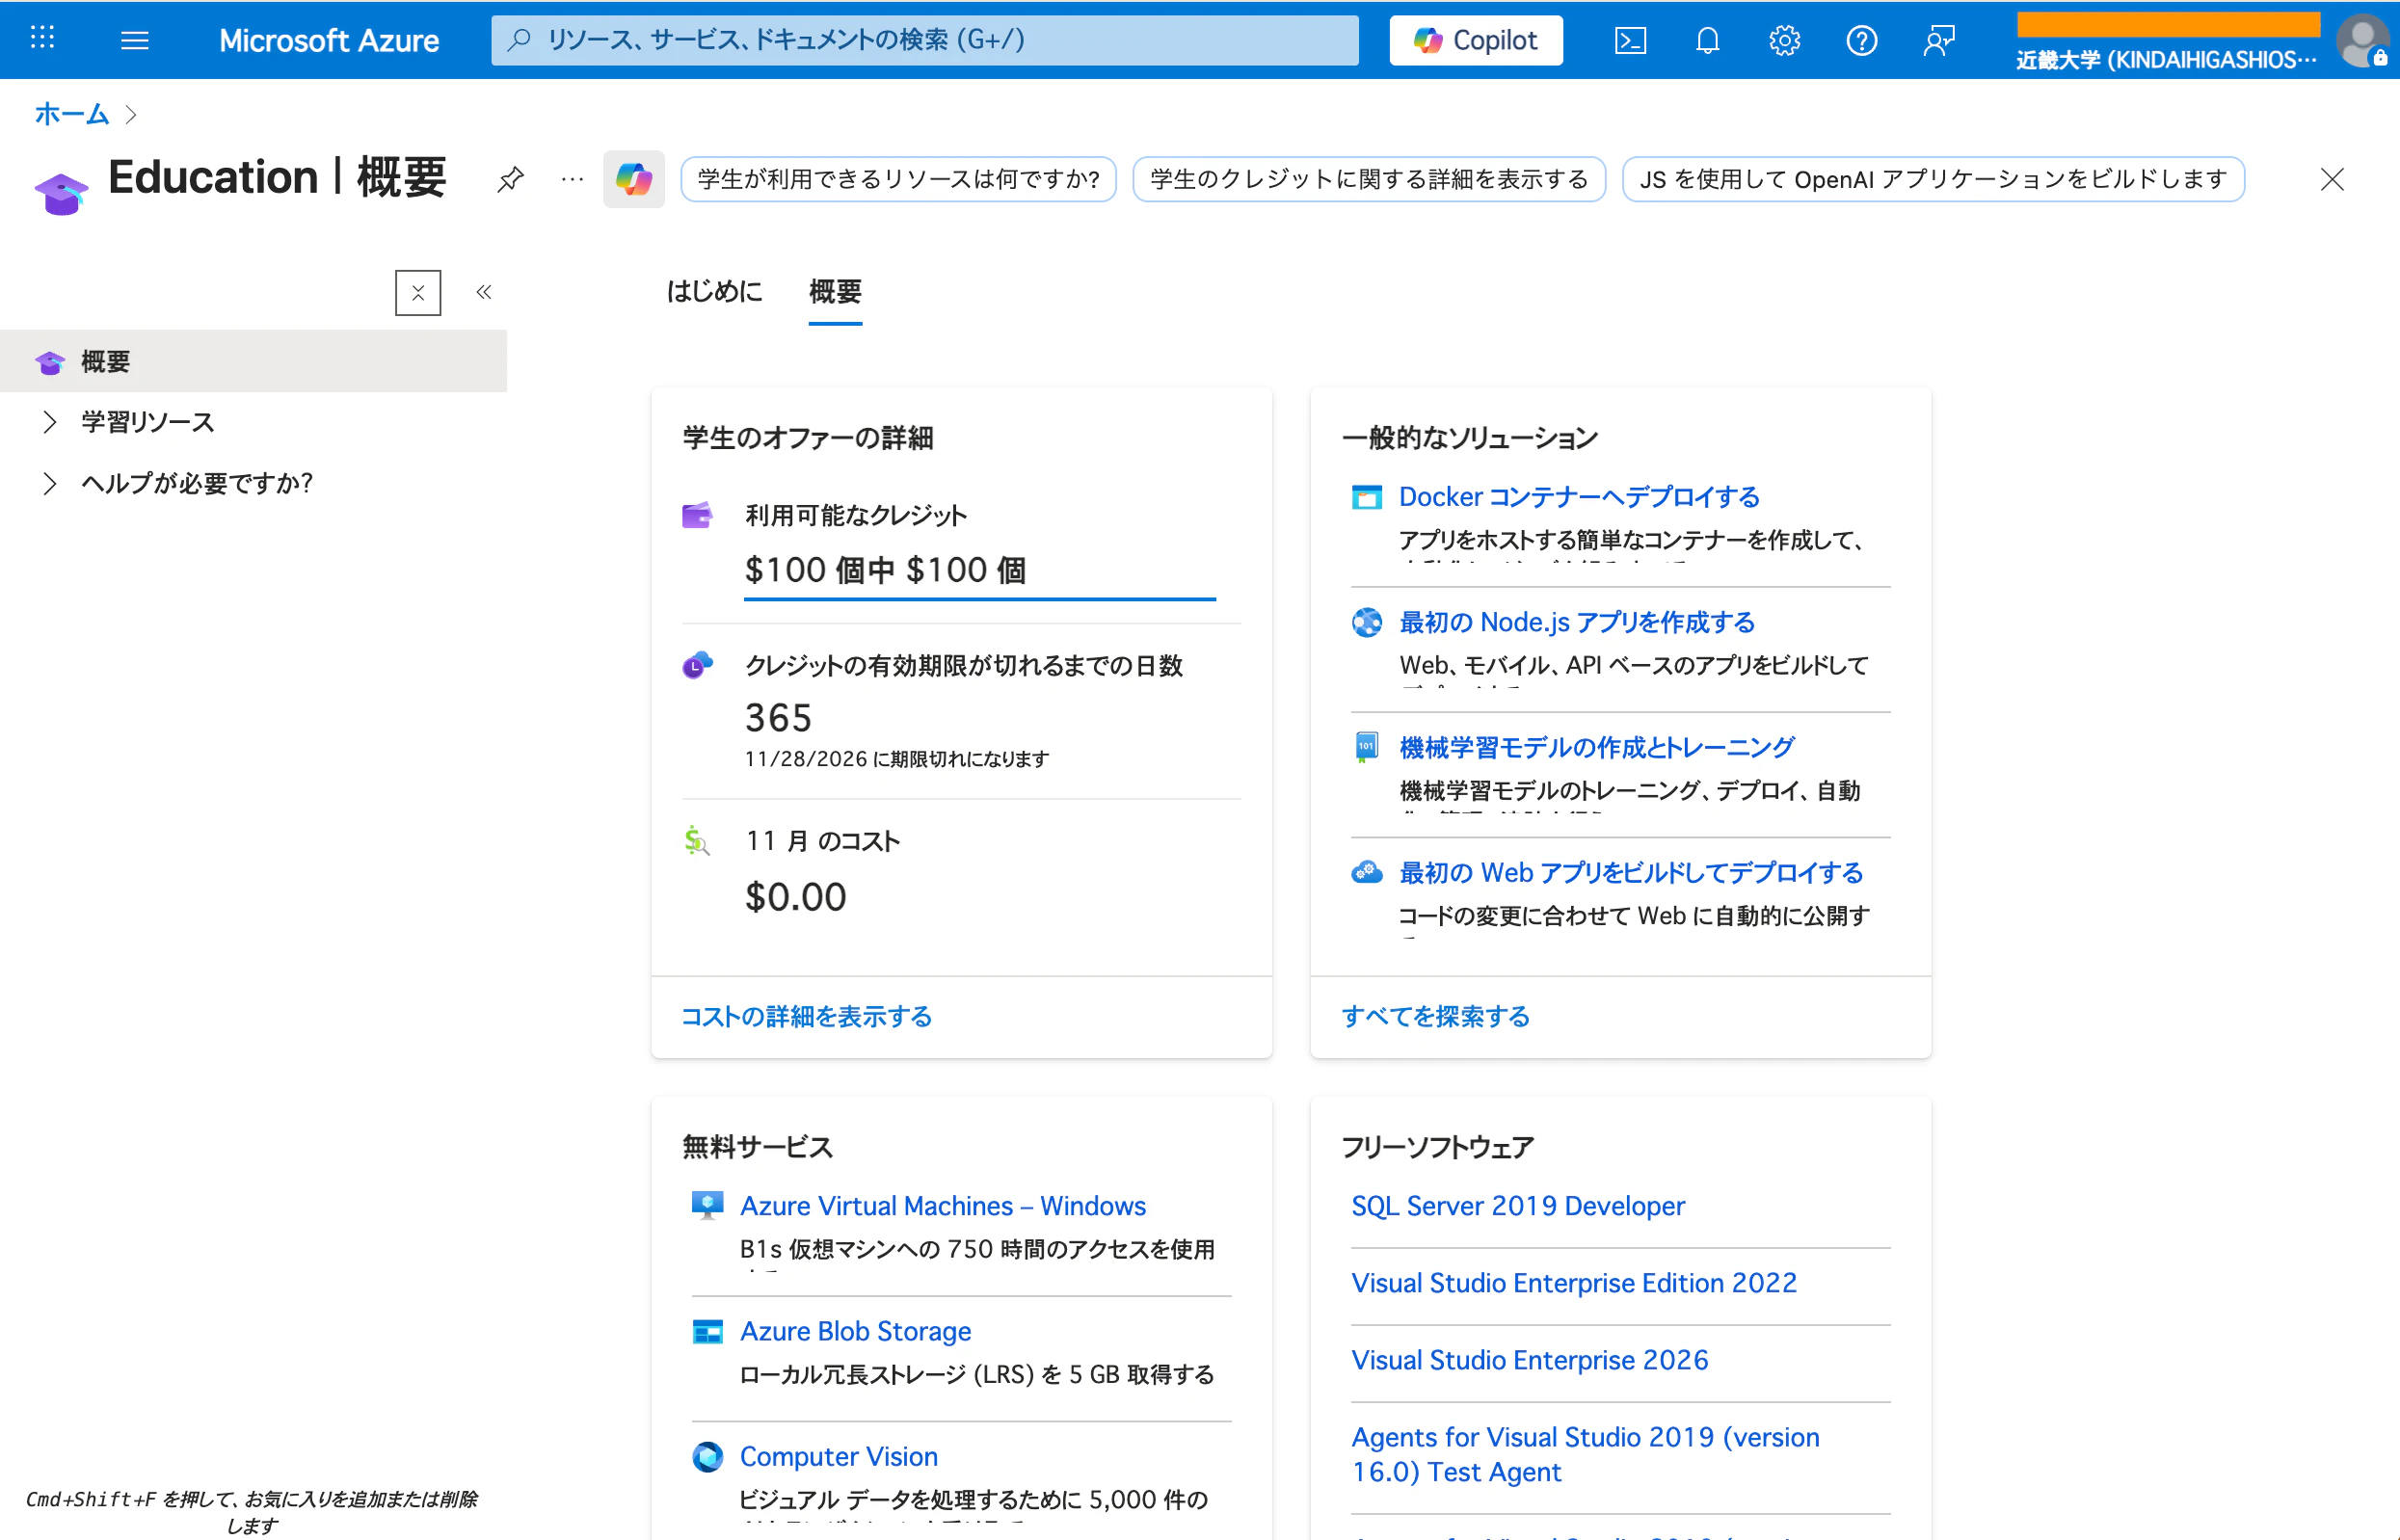Open the feedback icon in header
The height and width of the screenshot is (1540, 2400).
tap(1938, 40)
